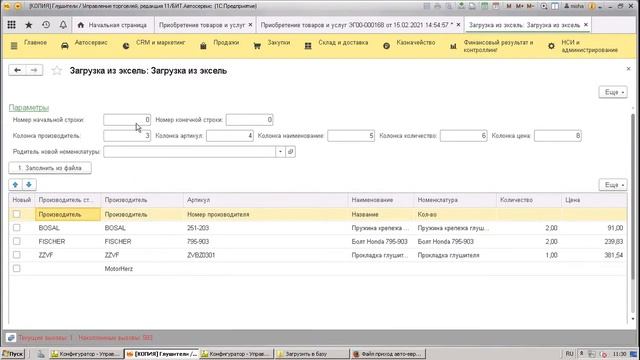Open the Казначейство section

pyautogui.click(x=416, y=42)
